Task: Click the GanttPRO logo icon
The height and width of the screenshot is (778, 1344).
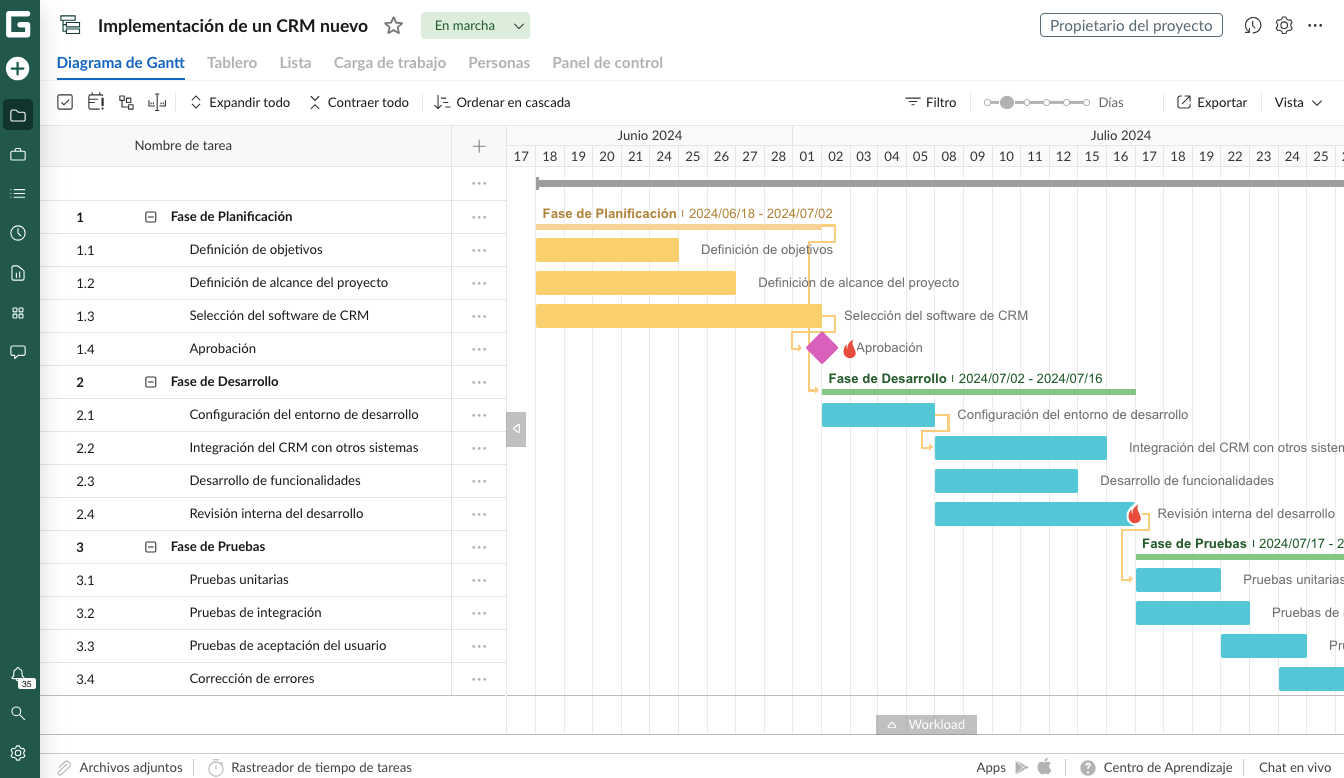Action: point(18,25)
